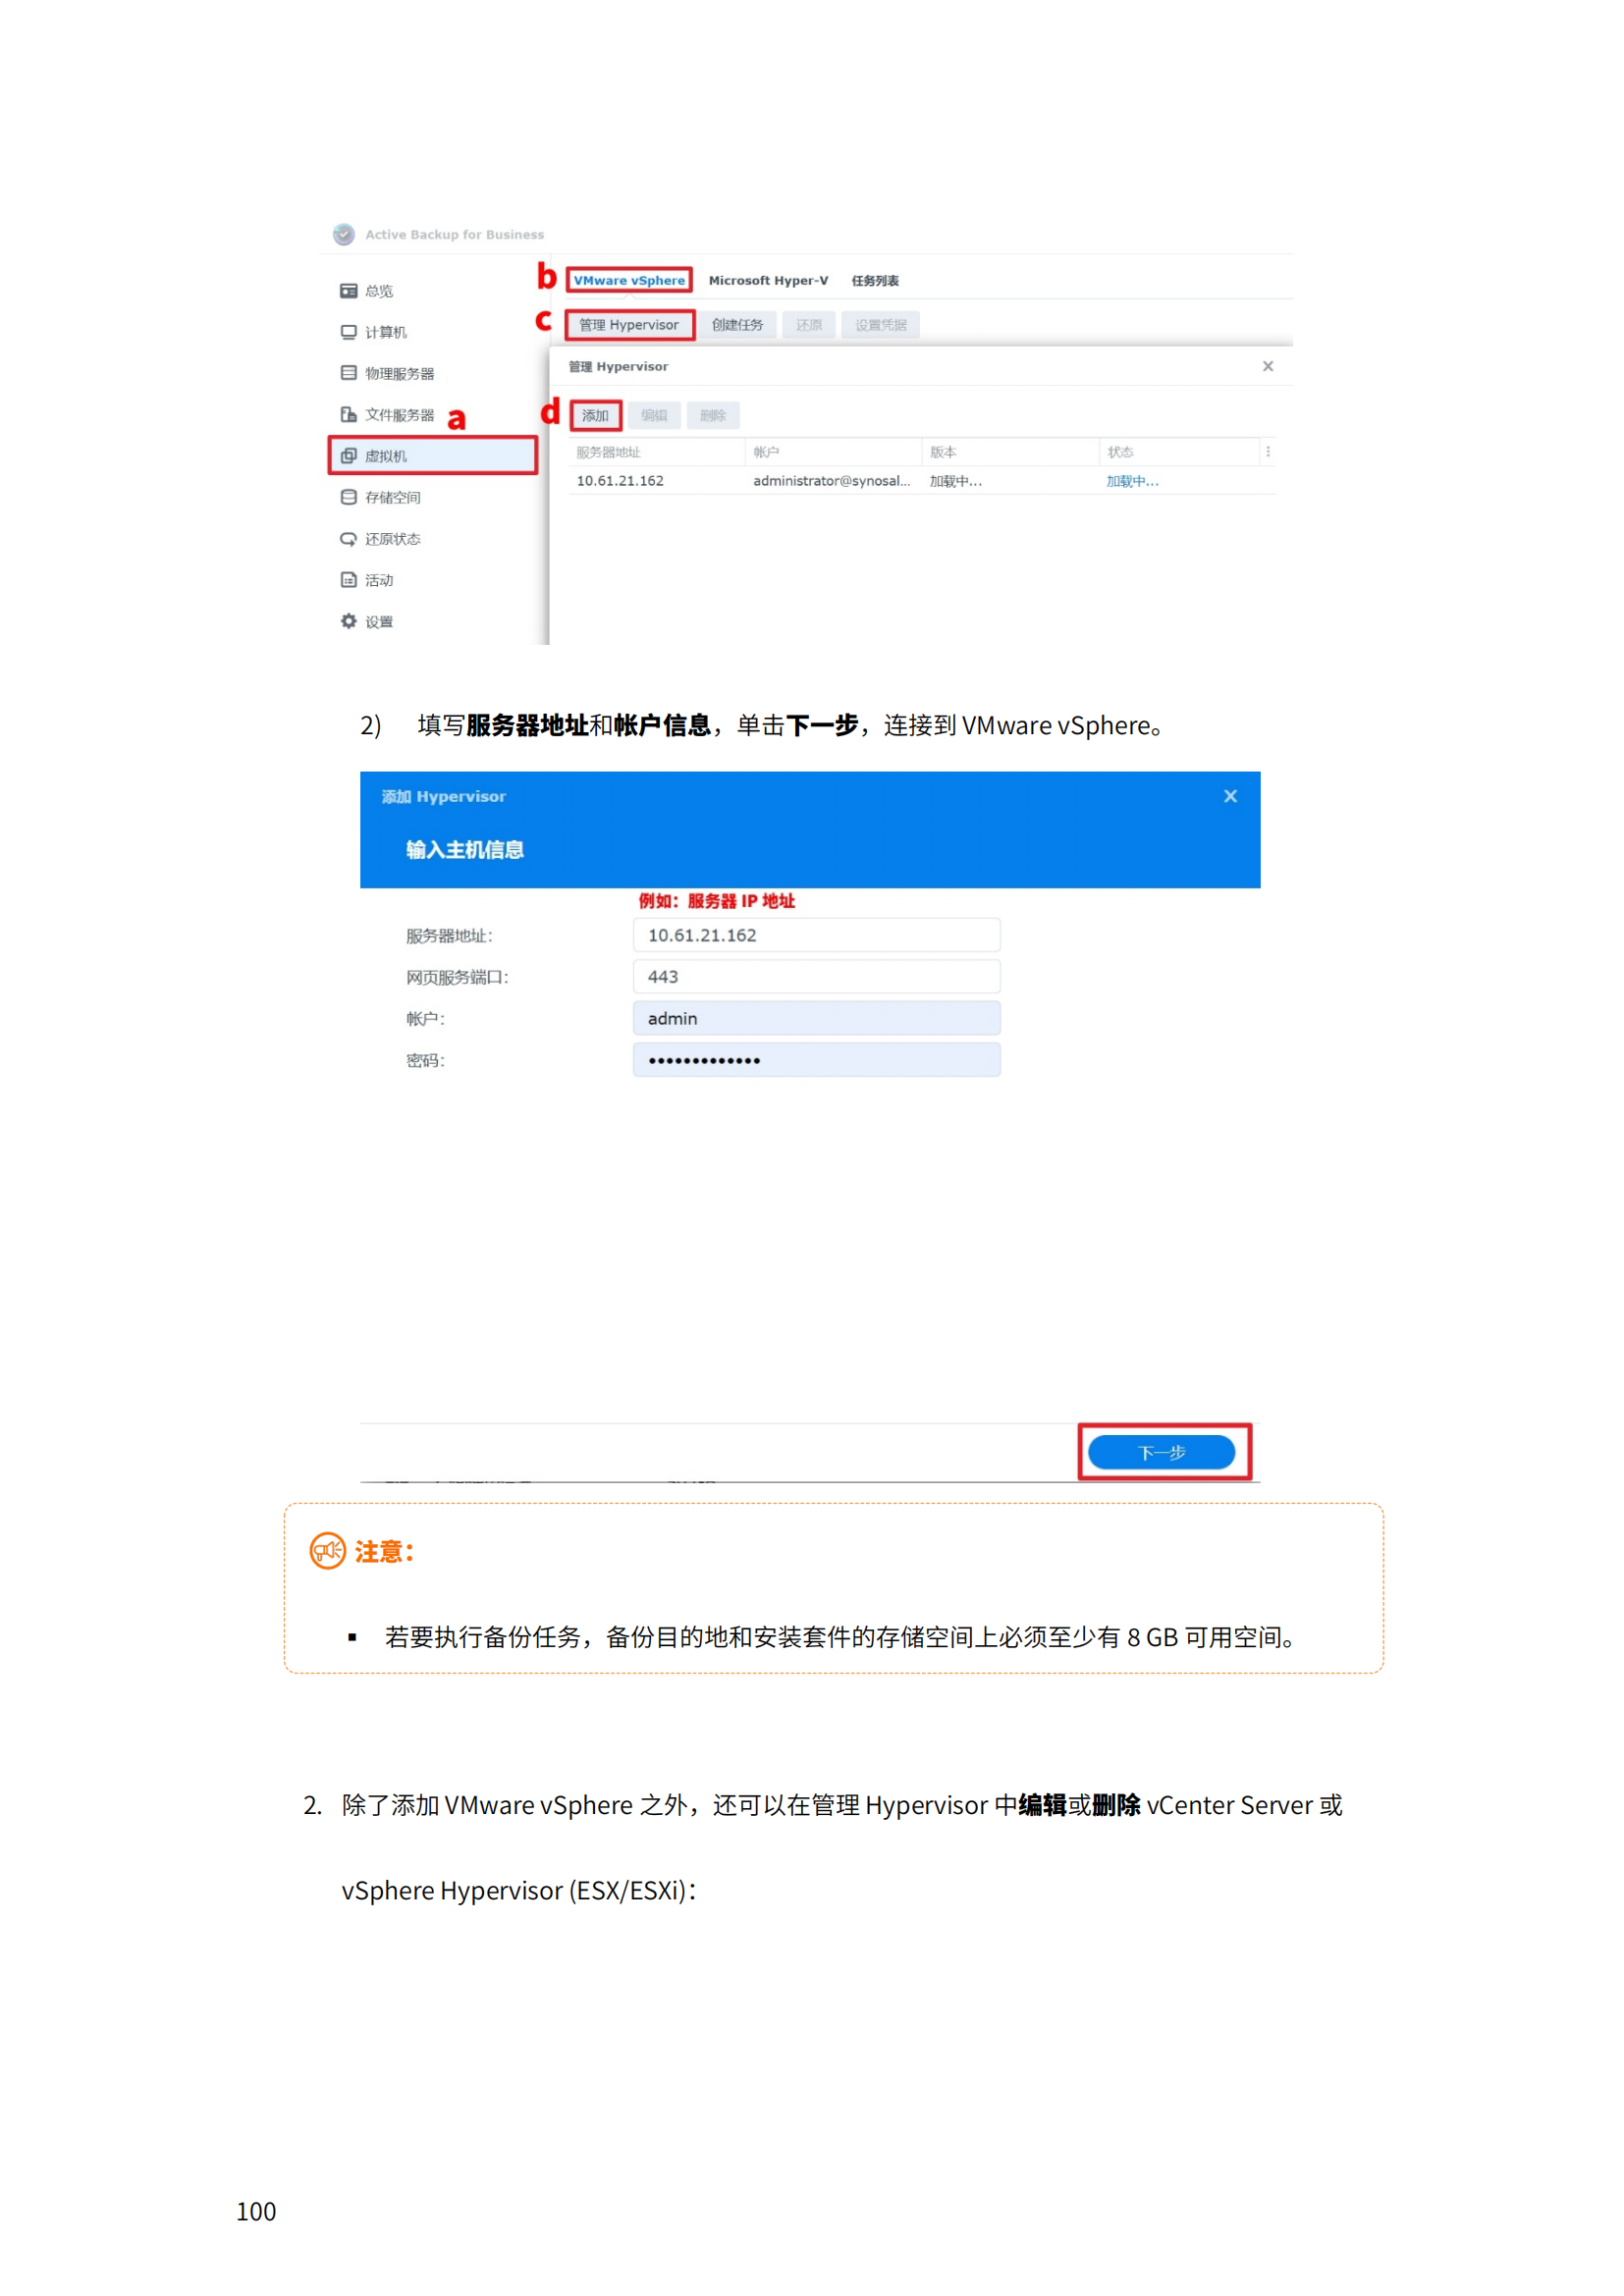Viewport: 1624px width, 2296px height.
Task: Click the 设置凭据 button
Action: click(880, 325)
